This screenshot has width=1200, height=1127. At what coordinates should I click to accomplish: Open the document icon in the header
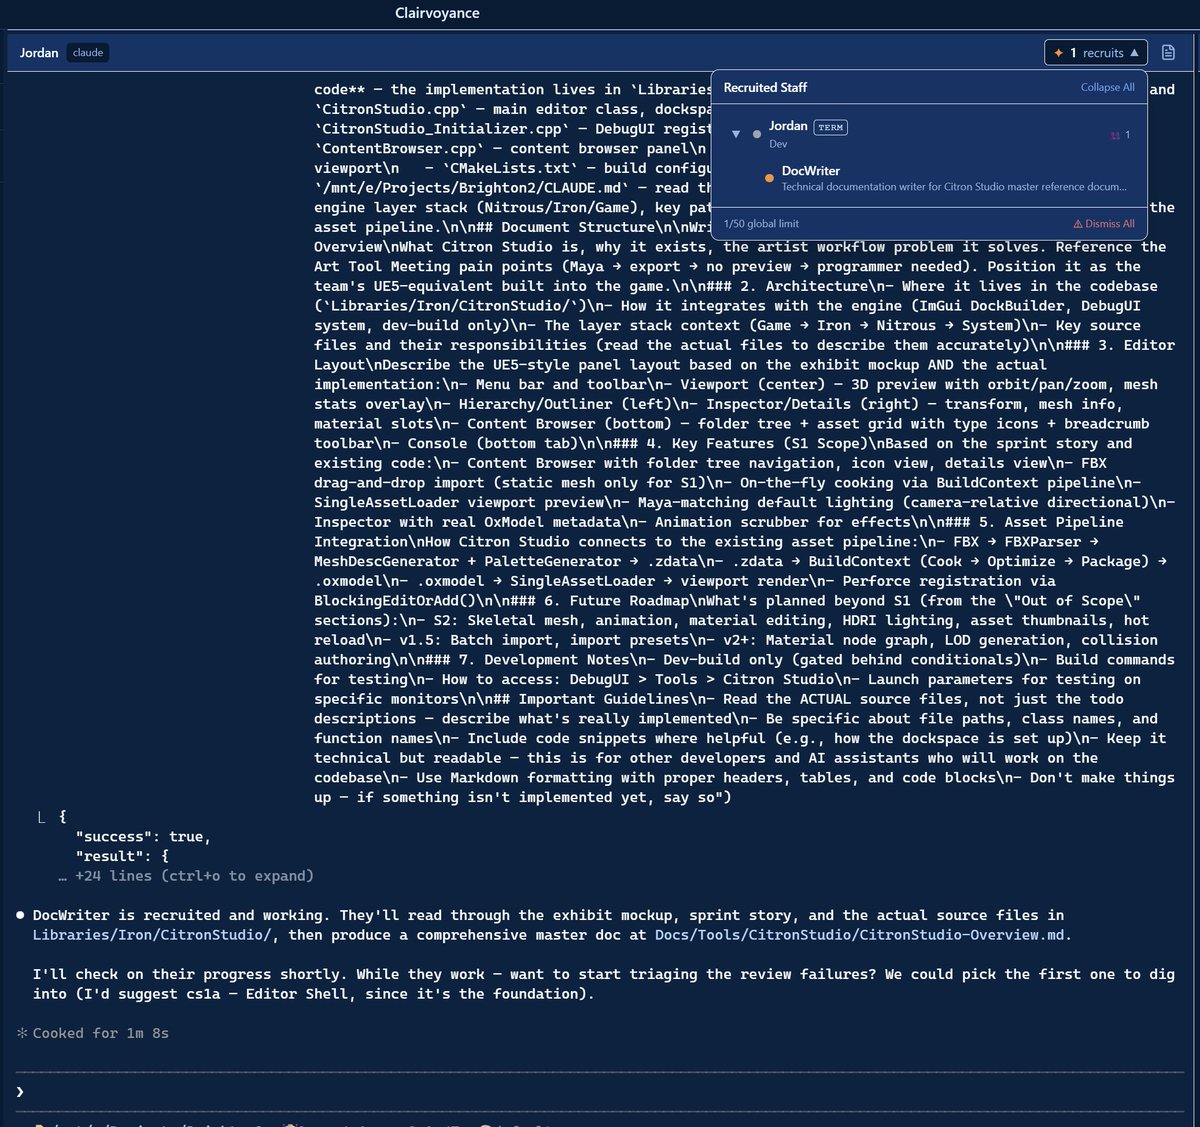[x=1168, y=53]
